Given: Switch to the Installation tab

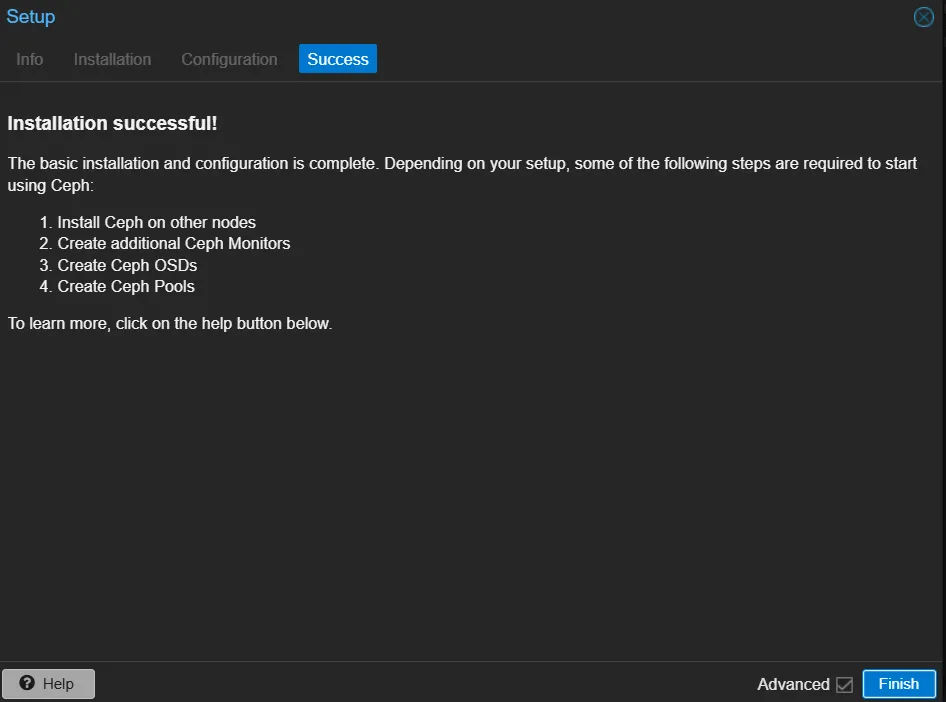Looking at the screenshot, I should click(x=112, y=59).
